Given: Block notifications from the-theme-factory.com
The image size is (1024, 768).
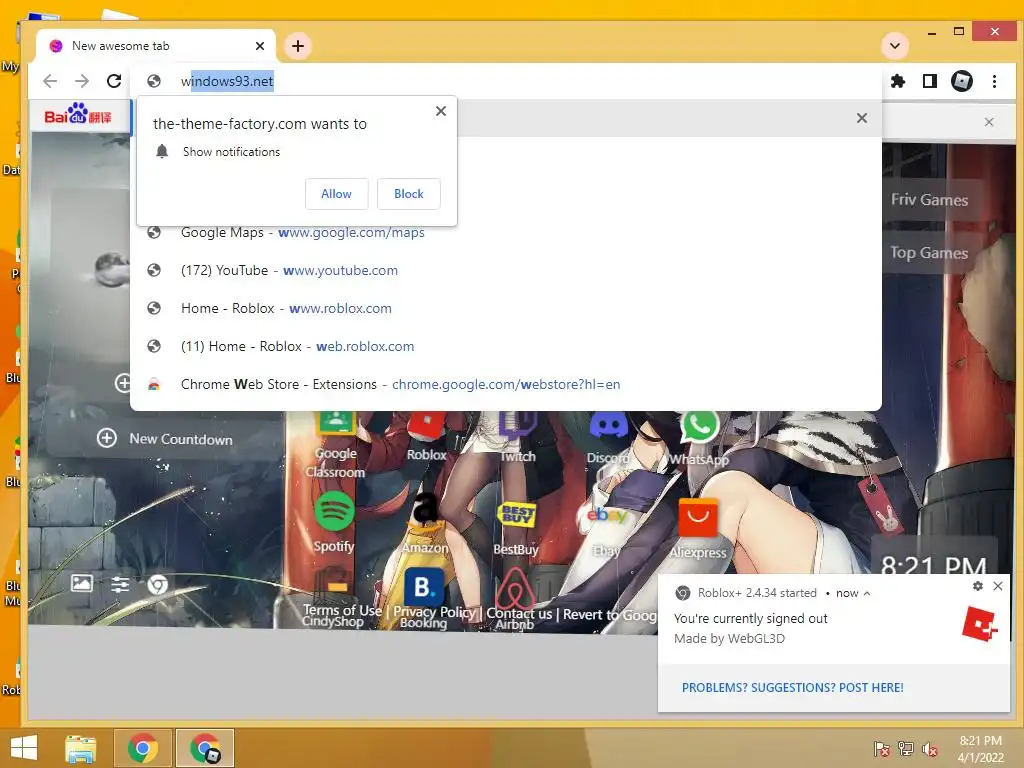Looking at the screenshot, I should (409, 194).
